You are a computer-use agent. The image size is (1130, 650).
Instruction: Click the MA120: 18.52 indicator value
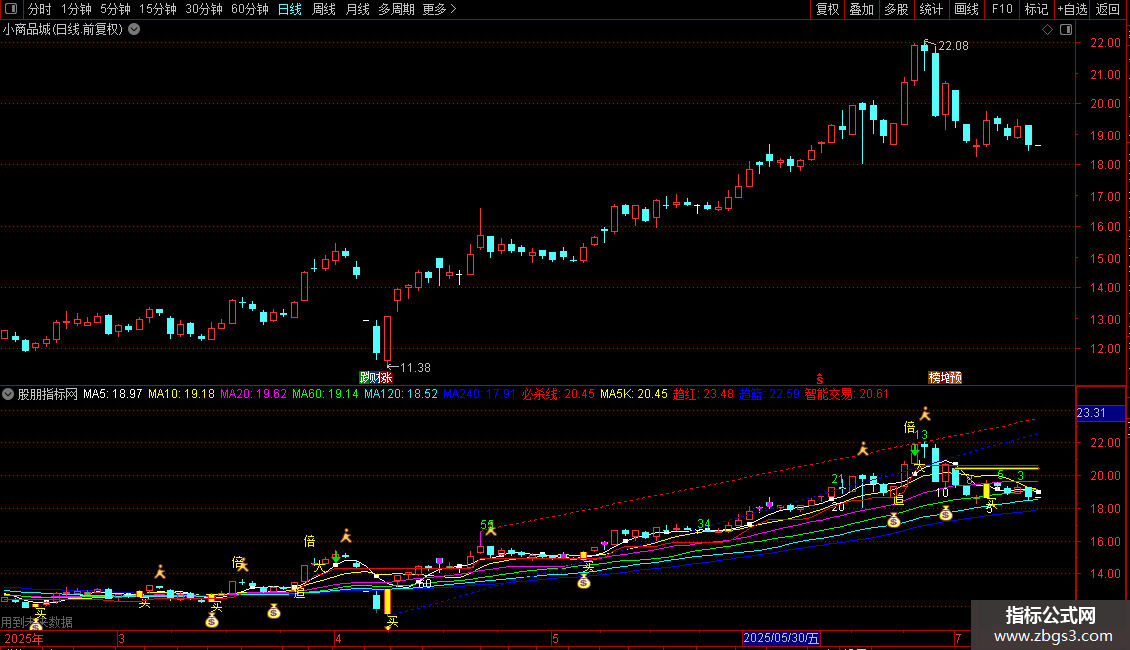tap(401, 394)
